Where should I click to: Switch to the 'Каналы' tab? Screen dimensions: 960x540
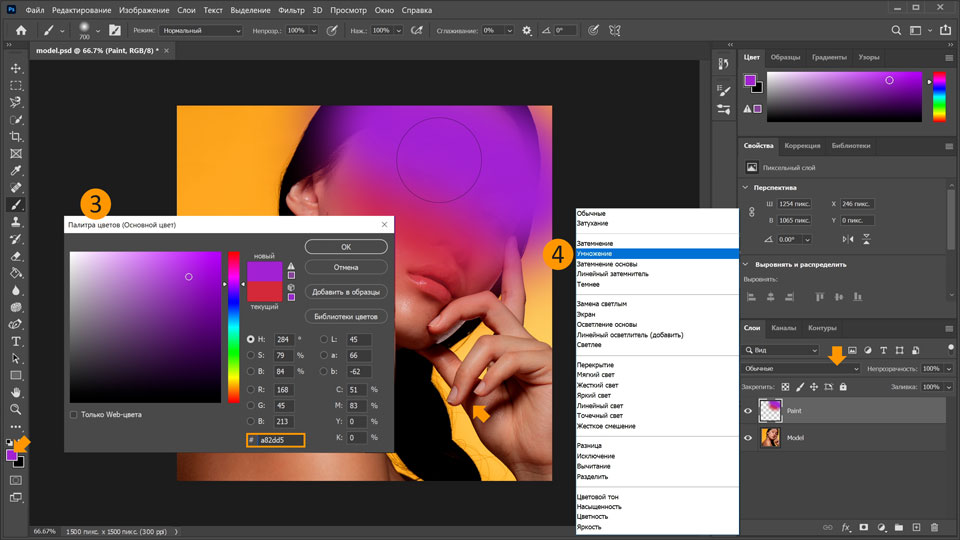pos(783,328)
